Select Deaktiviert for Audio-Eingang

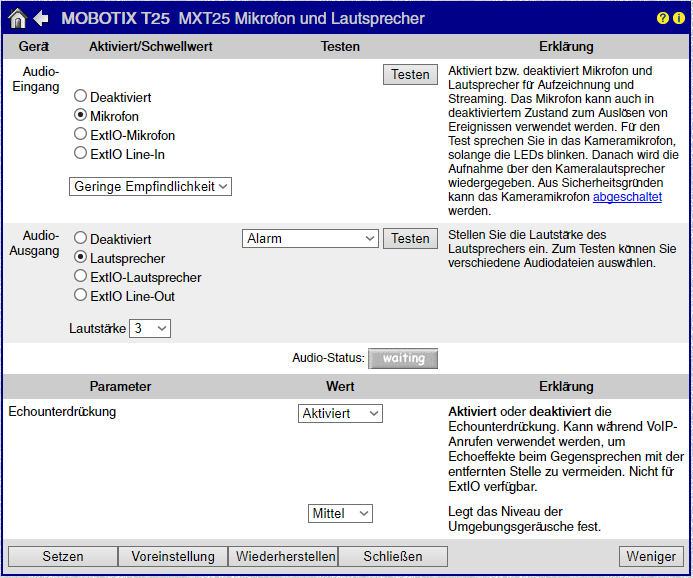click(80, 95)
